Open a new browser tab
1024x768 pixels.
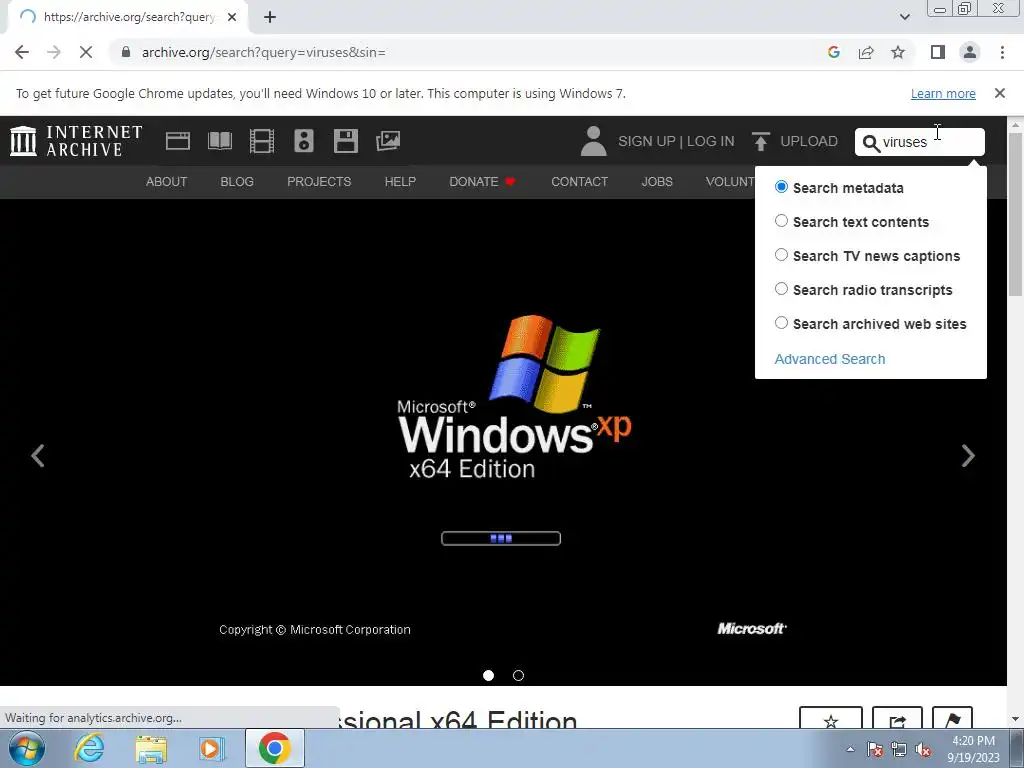pos(270,17)
